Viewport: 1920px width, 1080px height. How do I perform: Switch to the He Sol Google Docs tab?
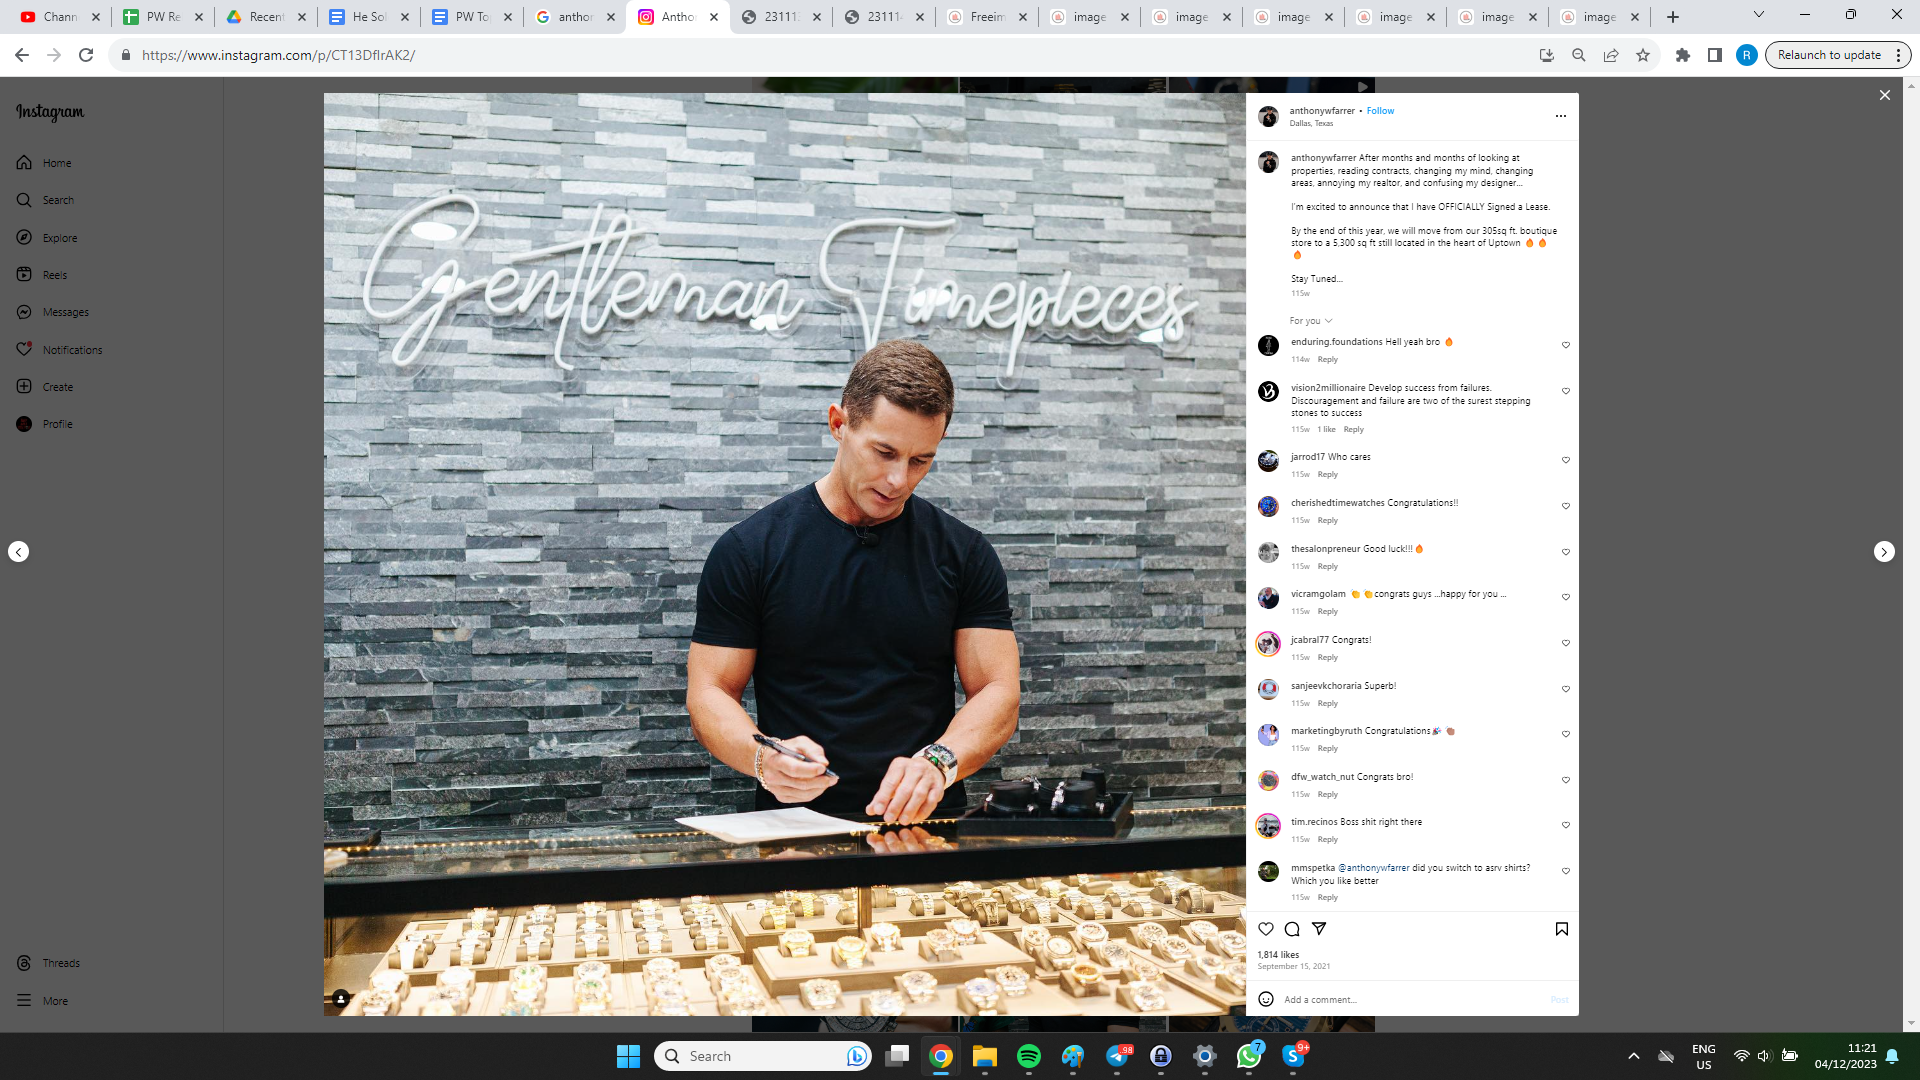(367, 17)
